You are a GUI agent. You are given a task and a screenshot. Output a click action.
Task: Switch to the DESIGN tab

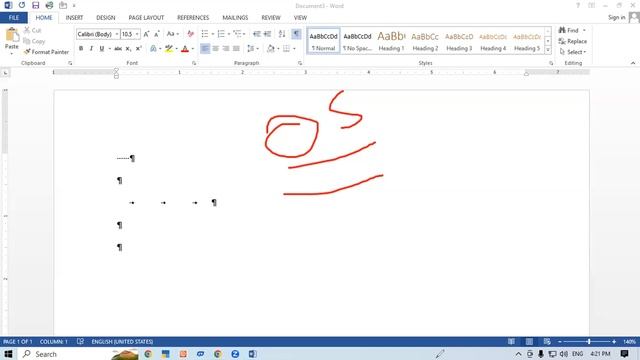coord(106,18)
